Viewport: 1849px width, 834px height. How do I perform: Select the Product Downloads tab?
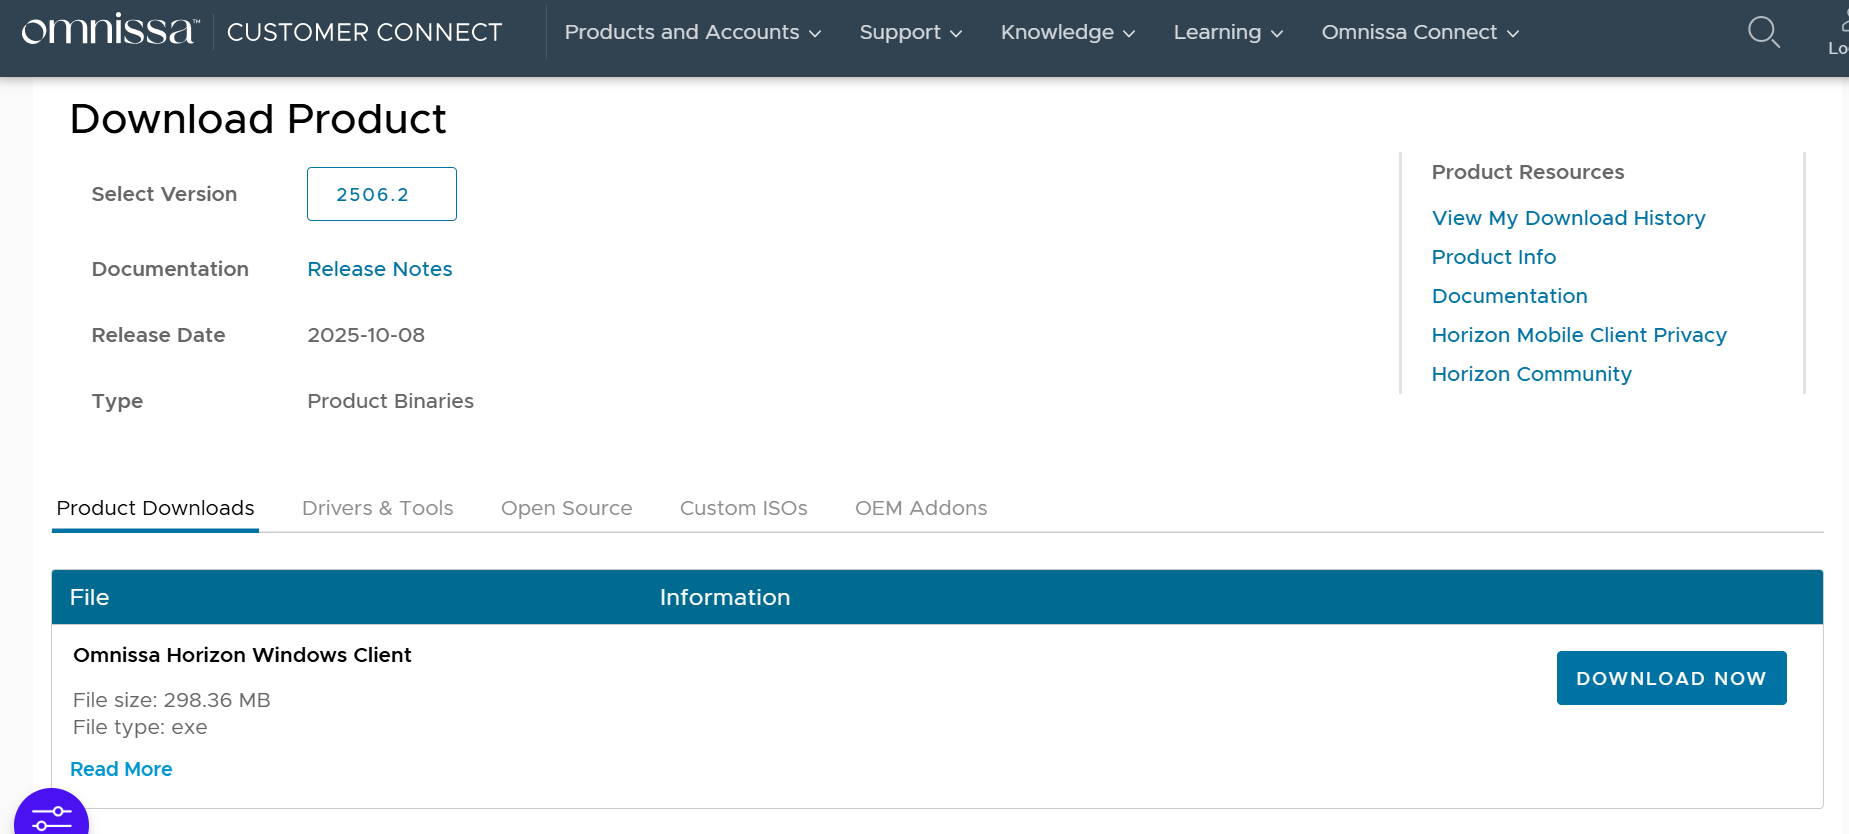tap(155, 508)
